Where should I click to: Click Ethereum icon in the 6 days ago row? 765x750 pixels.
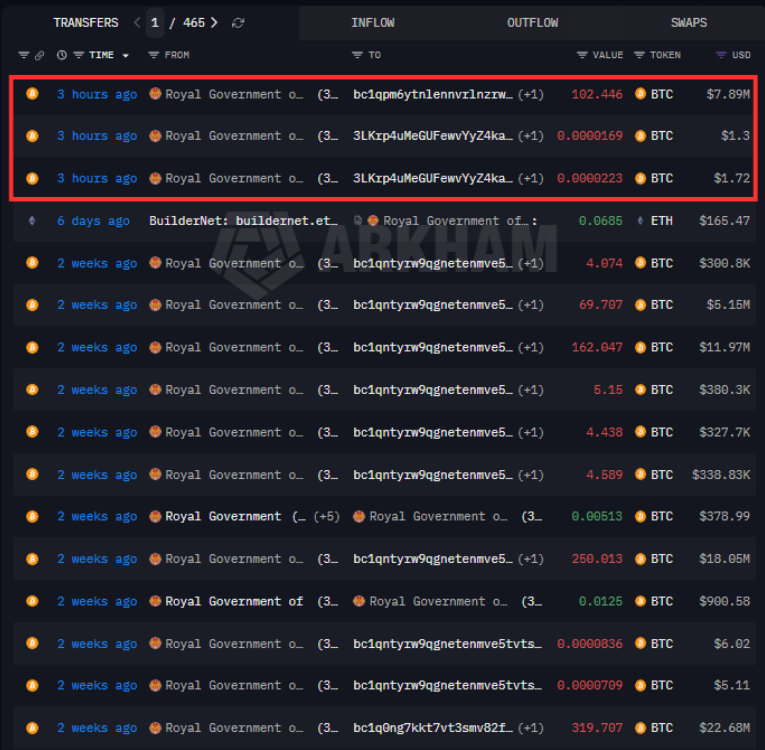click(32, 221)
